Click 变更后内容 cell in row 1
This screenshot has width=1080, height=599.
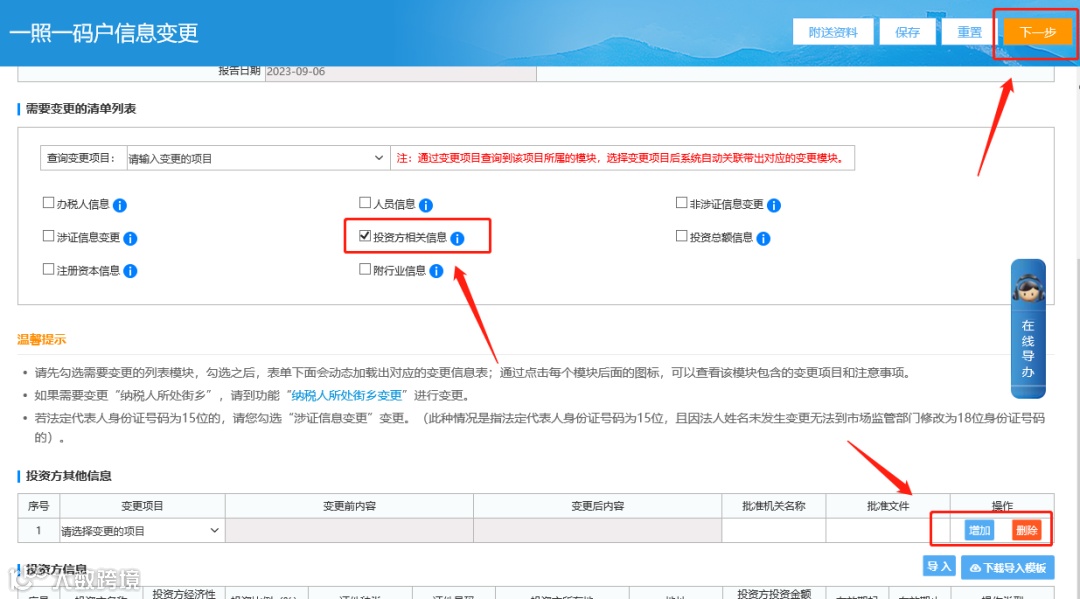point(597,531)
